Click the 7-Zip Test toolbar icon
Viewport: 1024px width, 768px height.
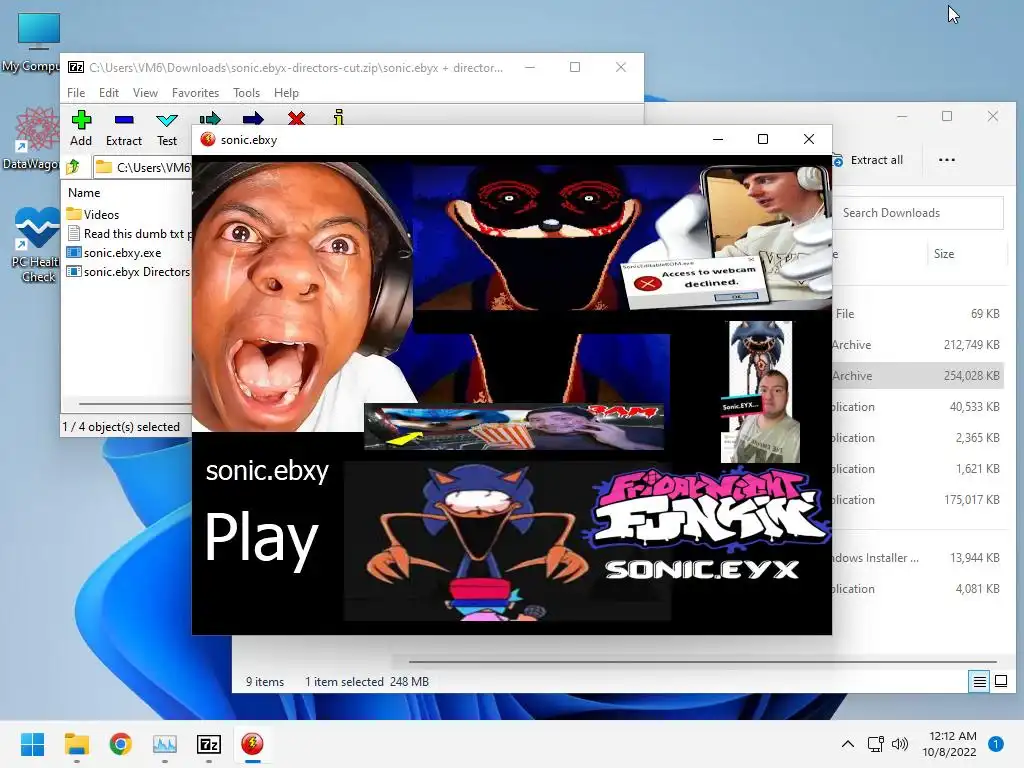(167, 120)
